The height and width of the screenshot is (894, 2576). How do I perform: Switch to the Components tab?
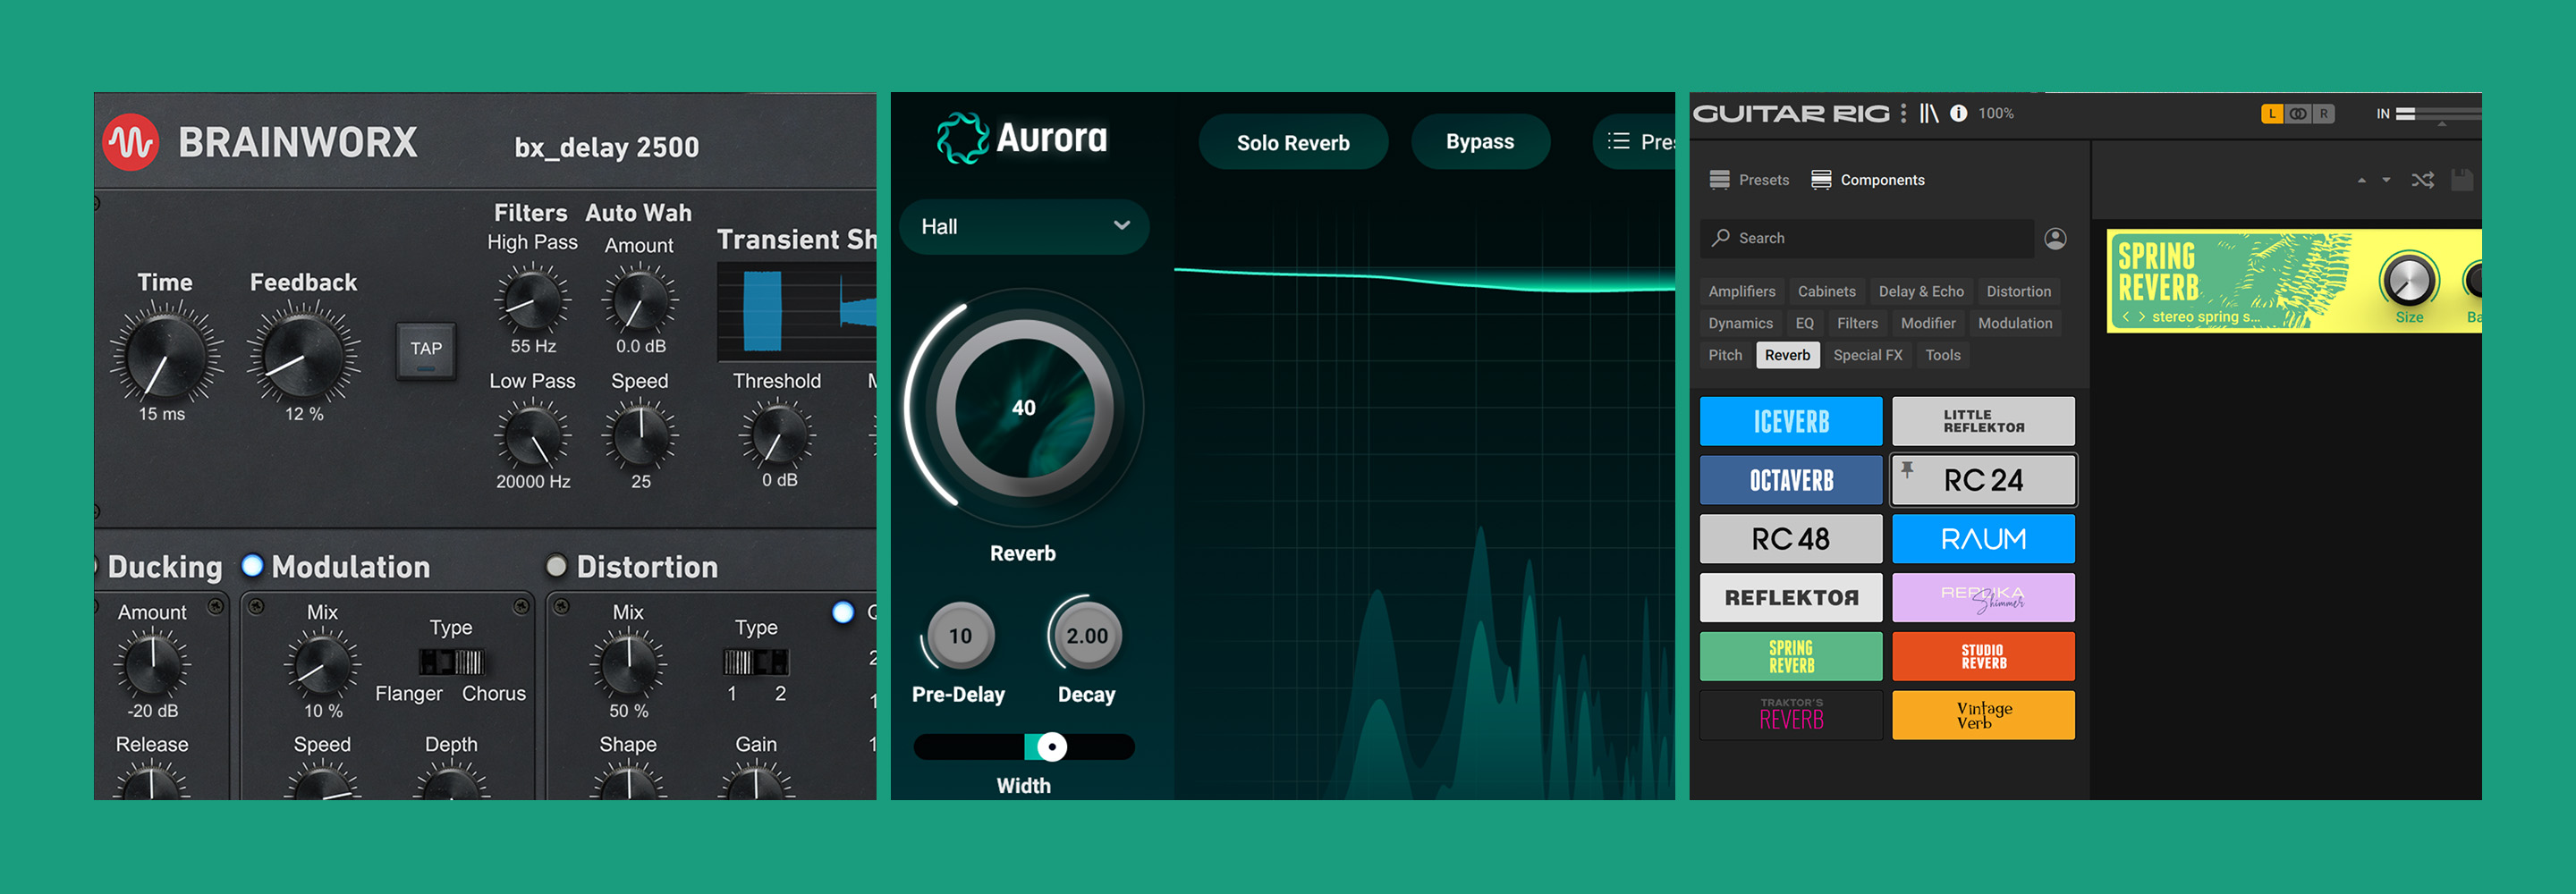pyautogui.click(x=1867, y=180)
